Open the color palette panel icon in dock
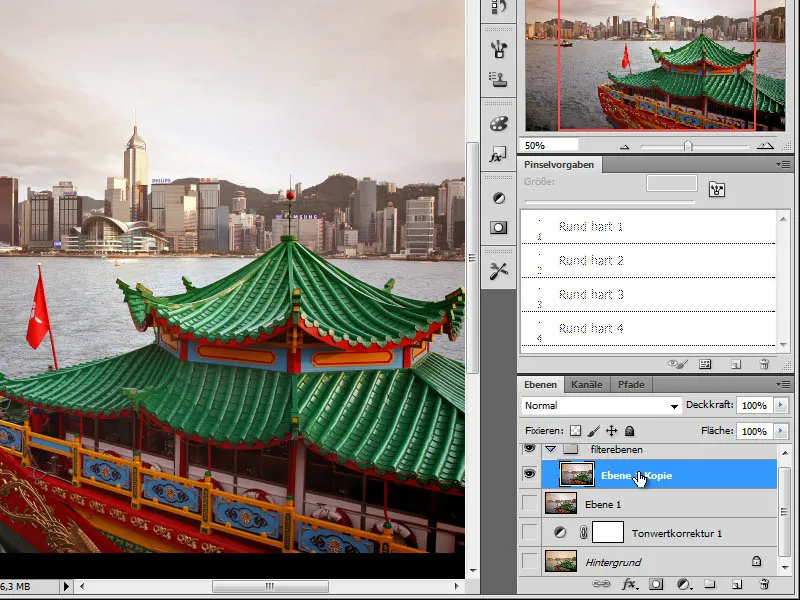The height and width of the screenshot is (600, 800). pos(497,124)
